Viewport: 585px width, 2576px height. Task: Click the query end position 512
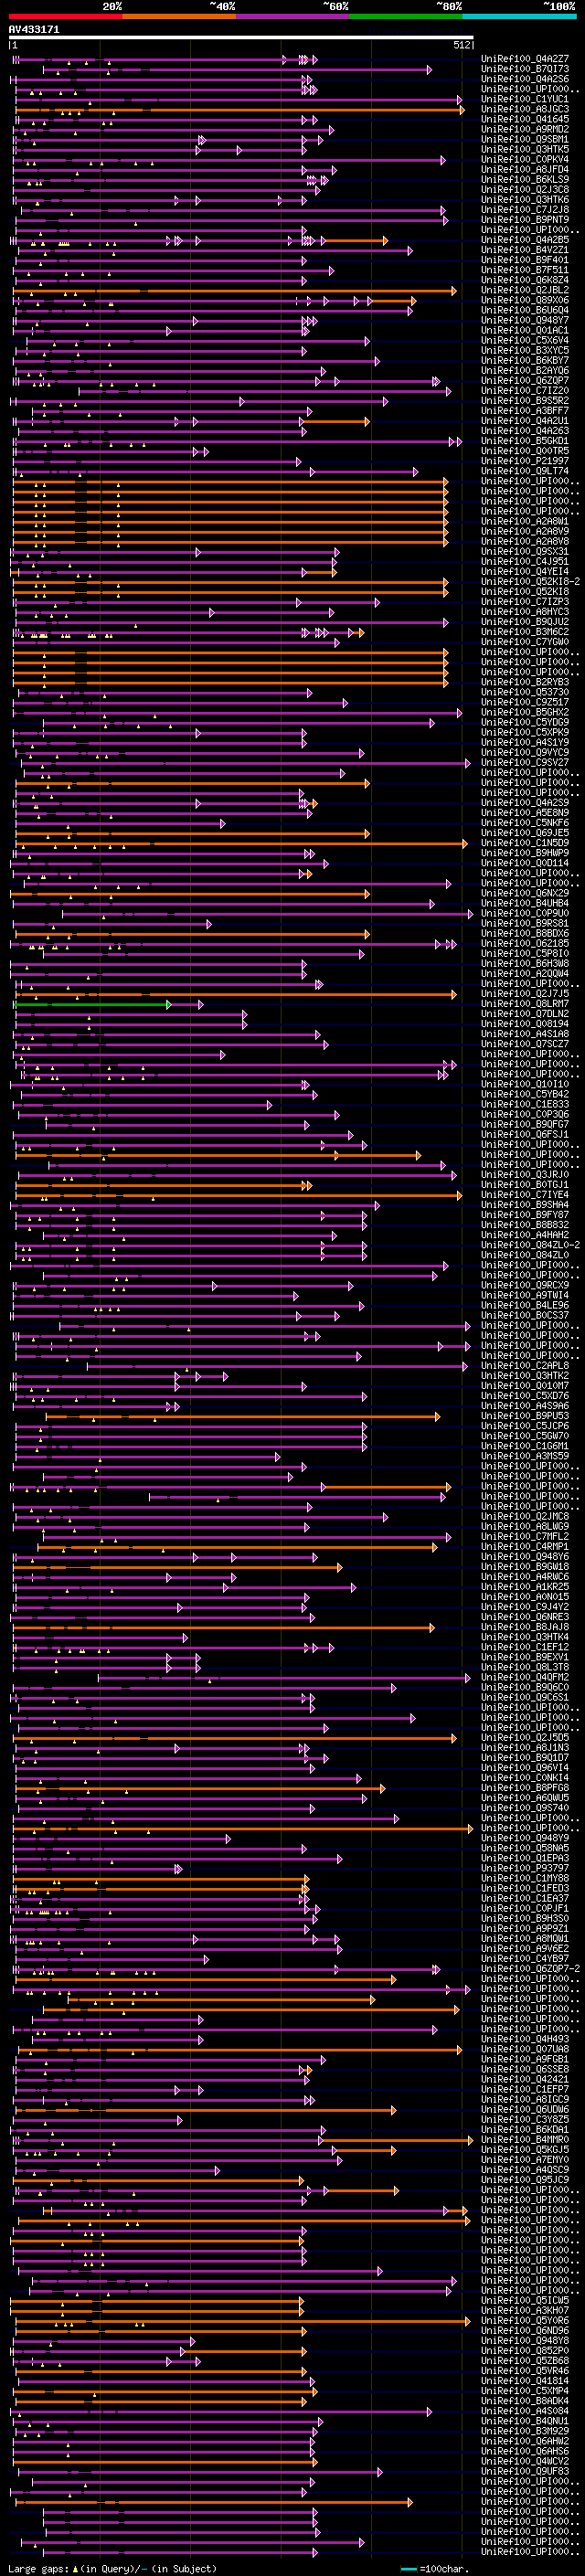[461, 45]
